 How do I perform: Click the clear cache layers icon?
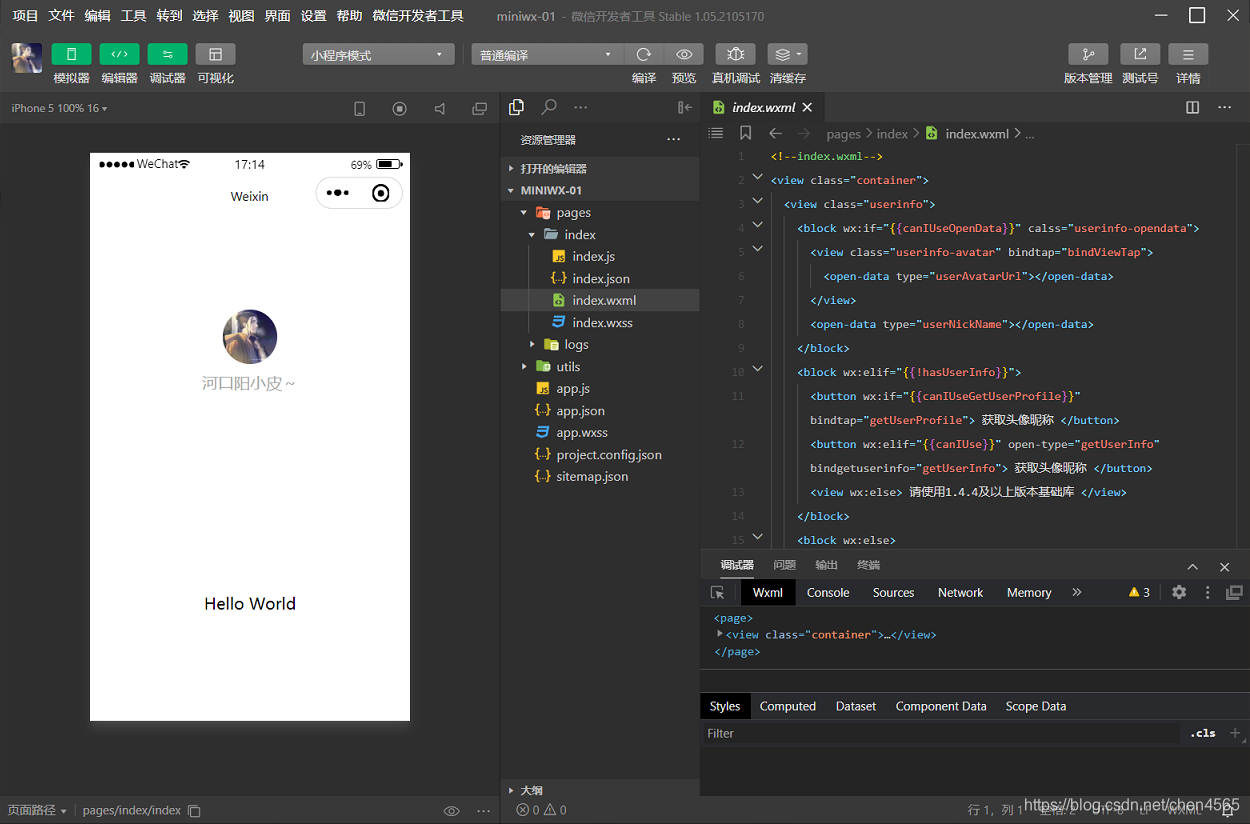pos(787,54)
